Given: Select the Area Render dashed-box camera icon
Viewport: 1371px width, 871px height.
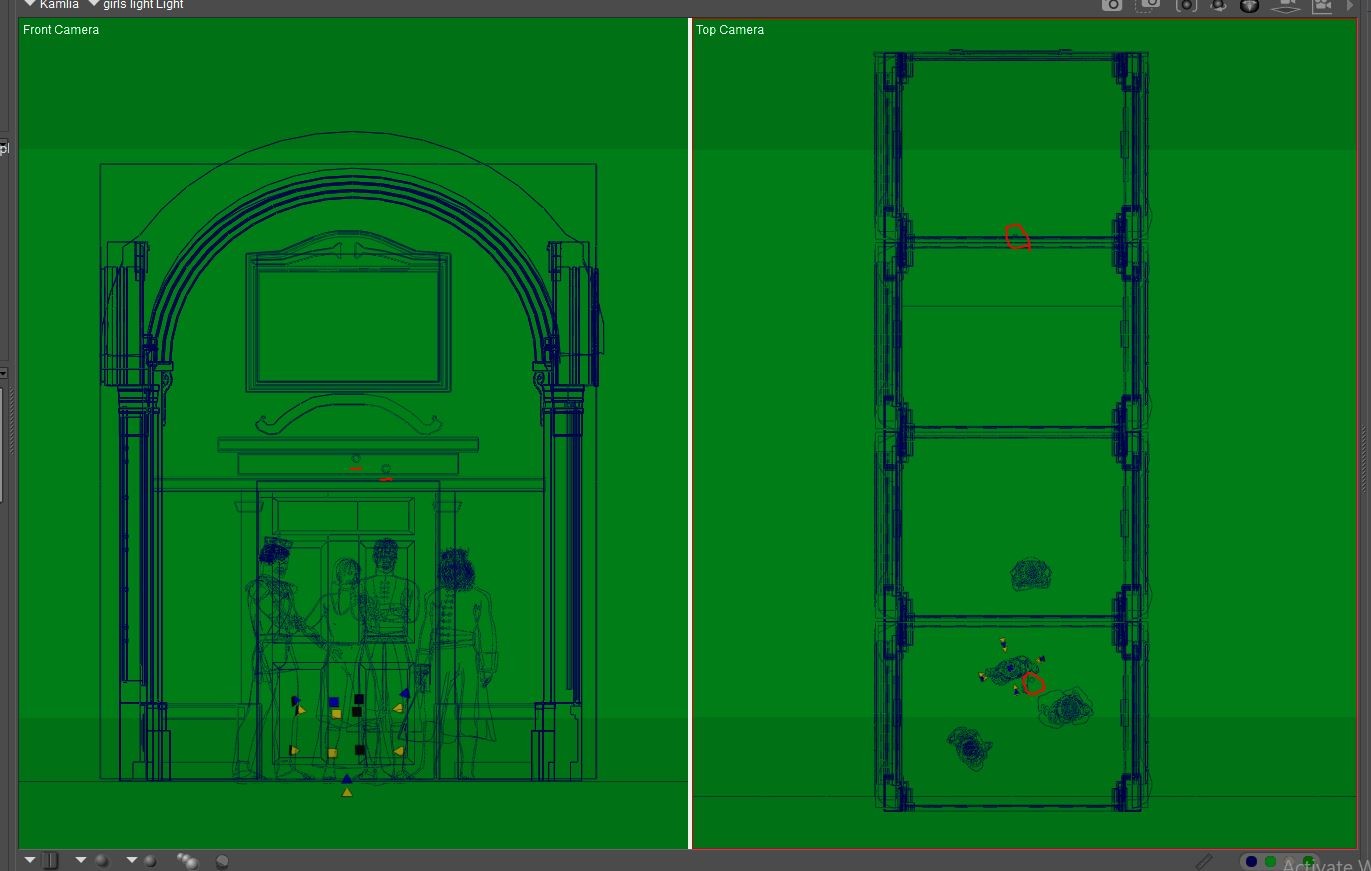Looking at the screenshot, I should [x=1150, y=5].
